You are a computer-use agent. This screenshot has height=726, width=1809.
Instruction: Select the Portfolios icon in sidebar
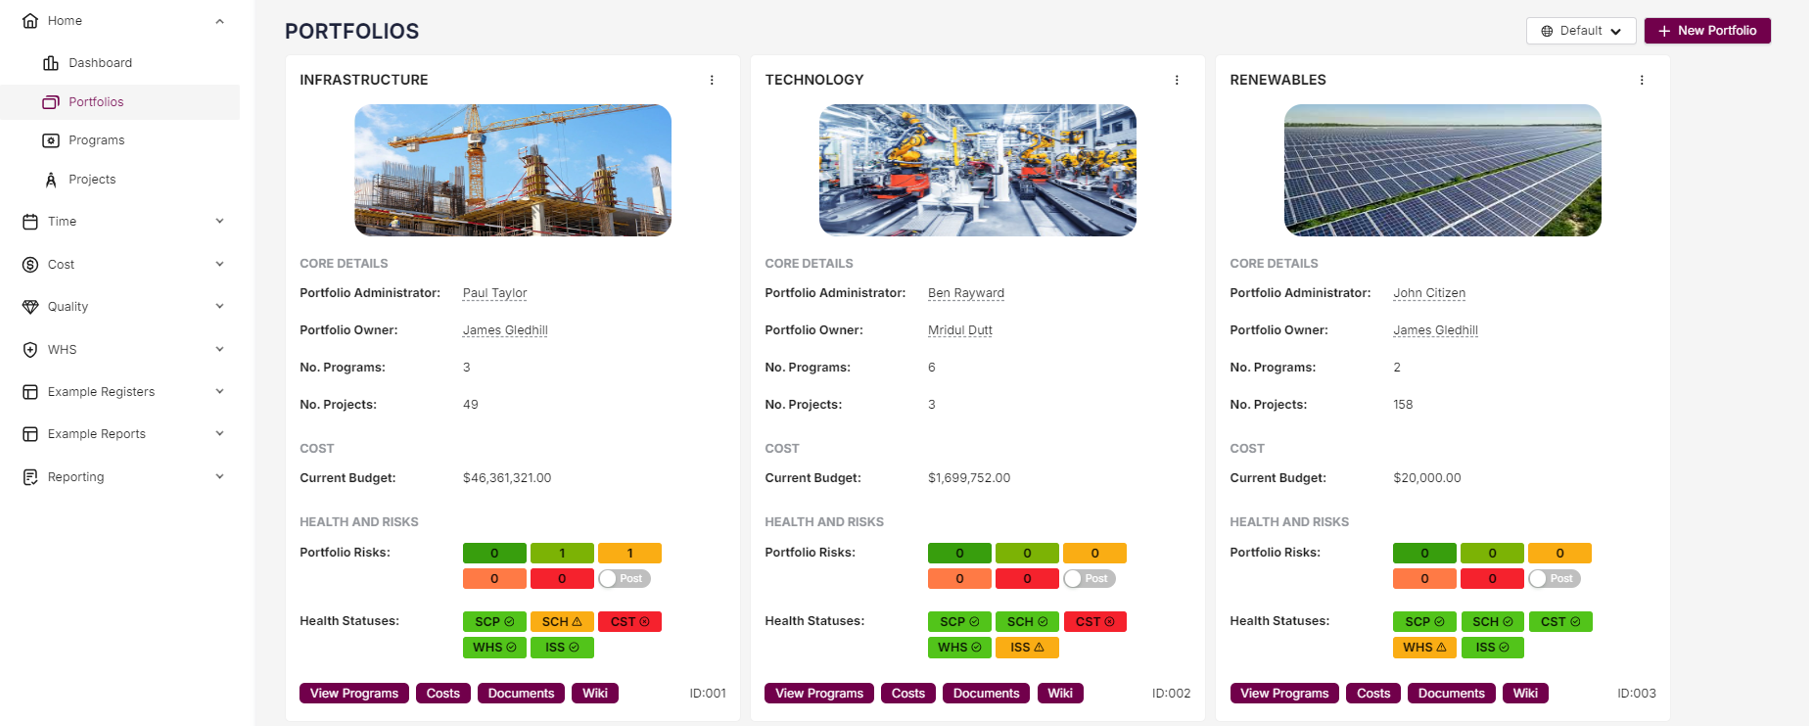[x=51, y=102]
